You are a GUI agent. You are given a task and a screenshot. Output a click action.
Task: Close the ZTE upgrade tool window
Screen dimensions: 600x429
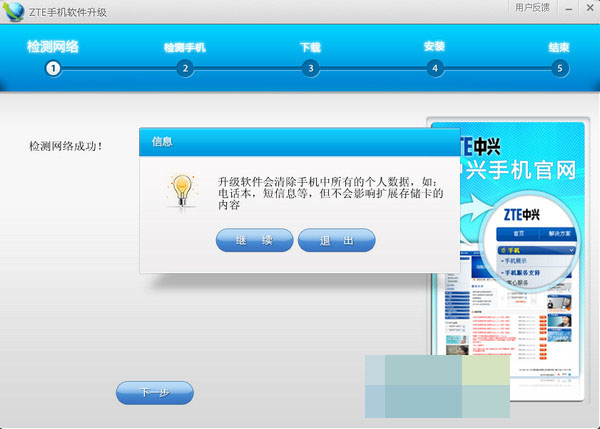(x=588, y=9)
